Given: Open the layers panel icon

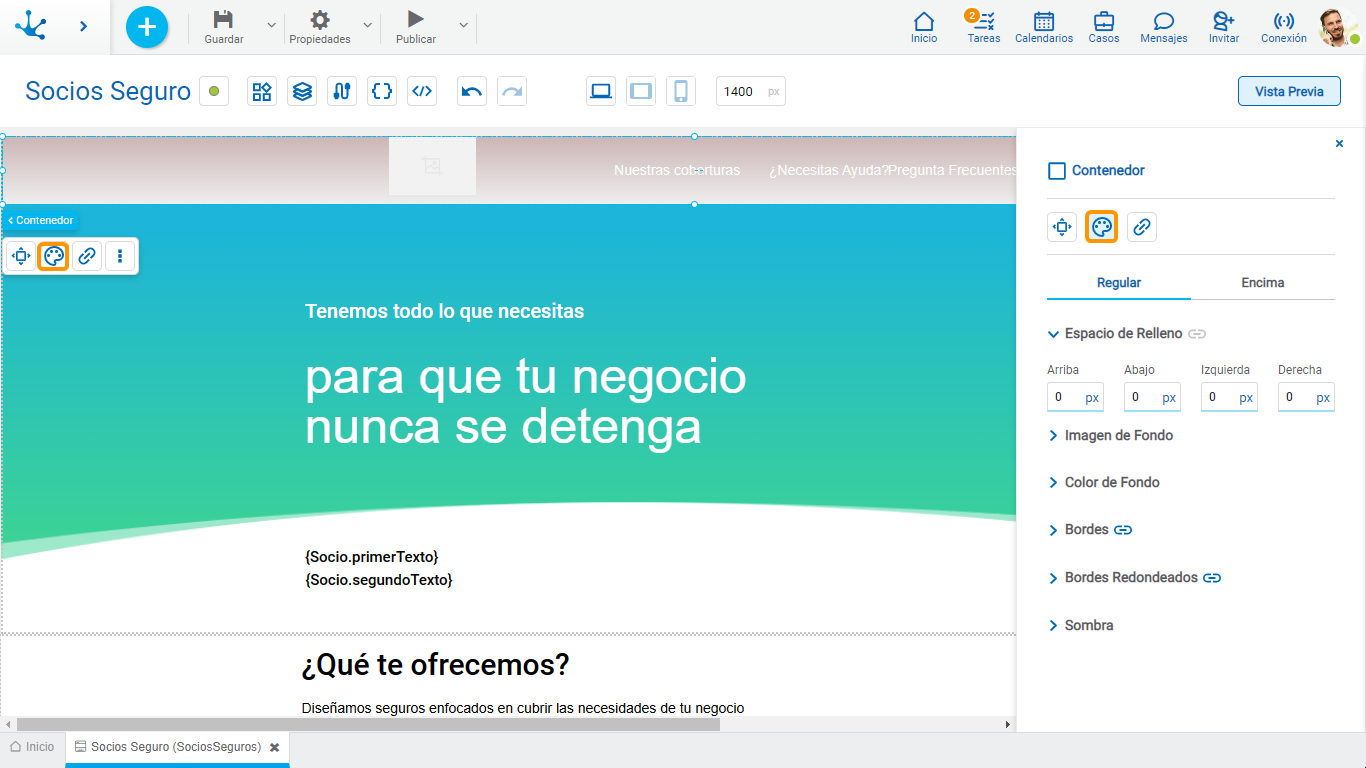Looking at the screenshot, I should [302, 91].
